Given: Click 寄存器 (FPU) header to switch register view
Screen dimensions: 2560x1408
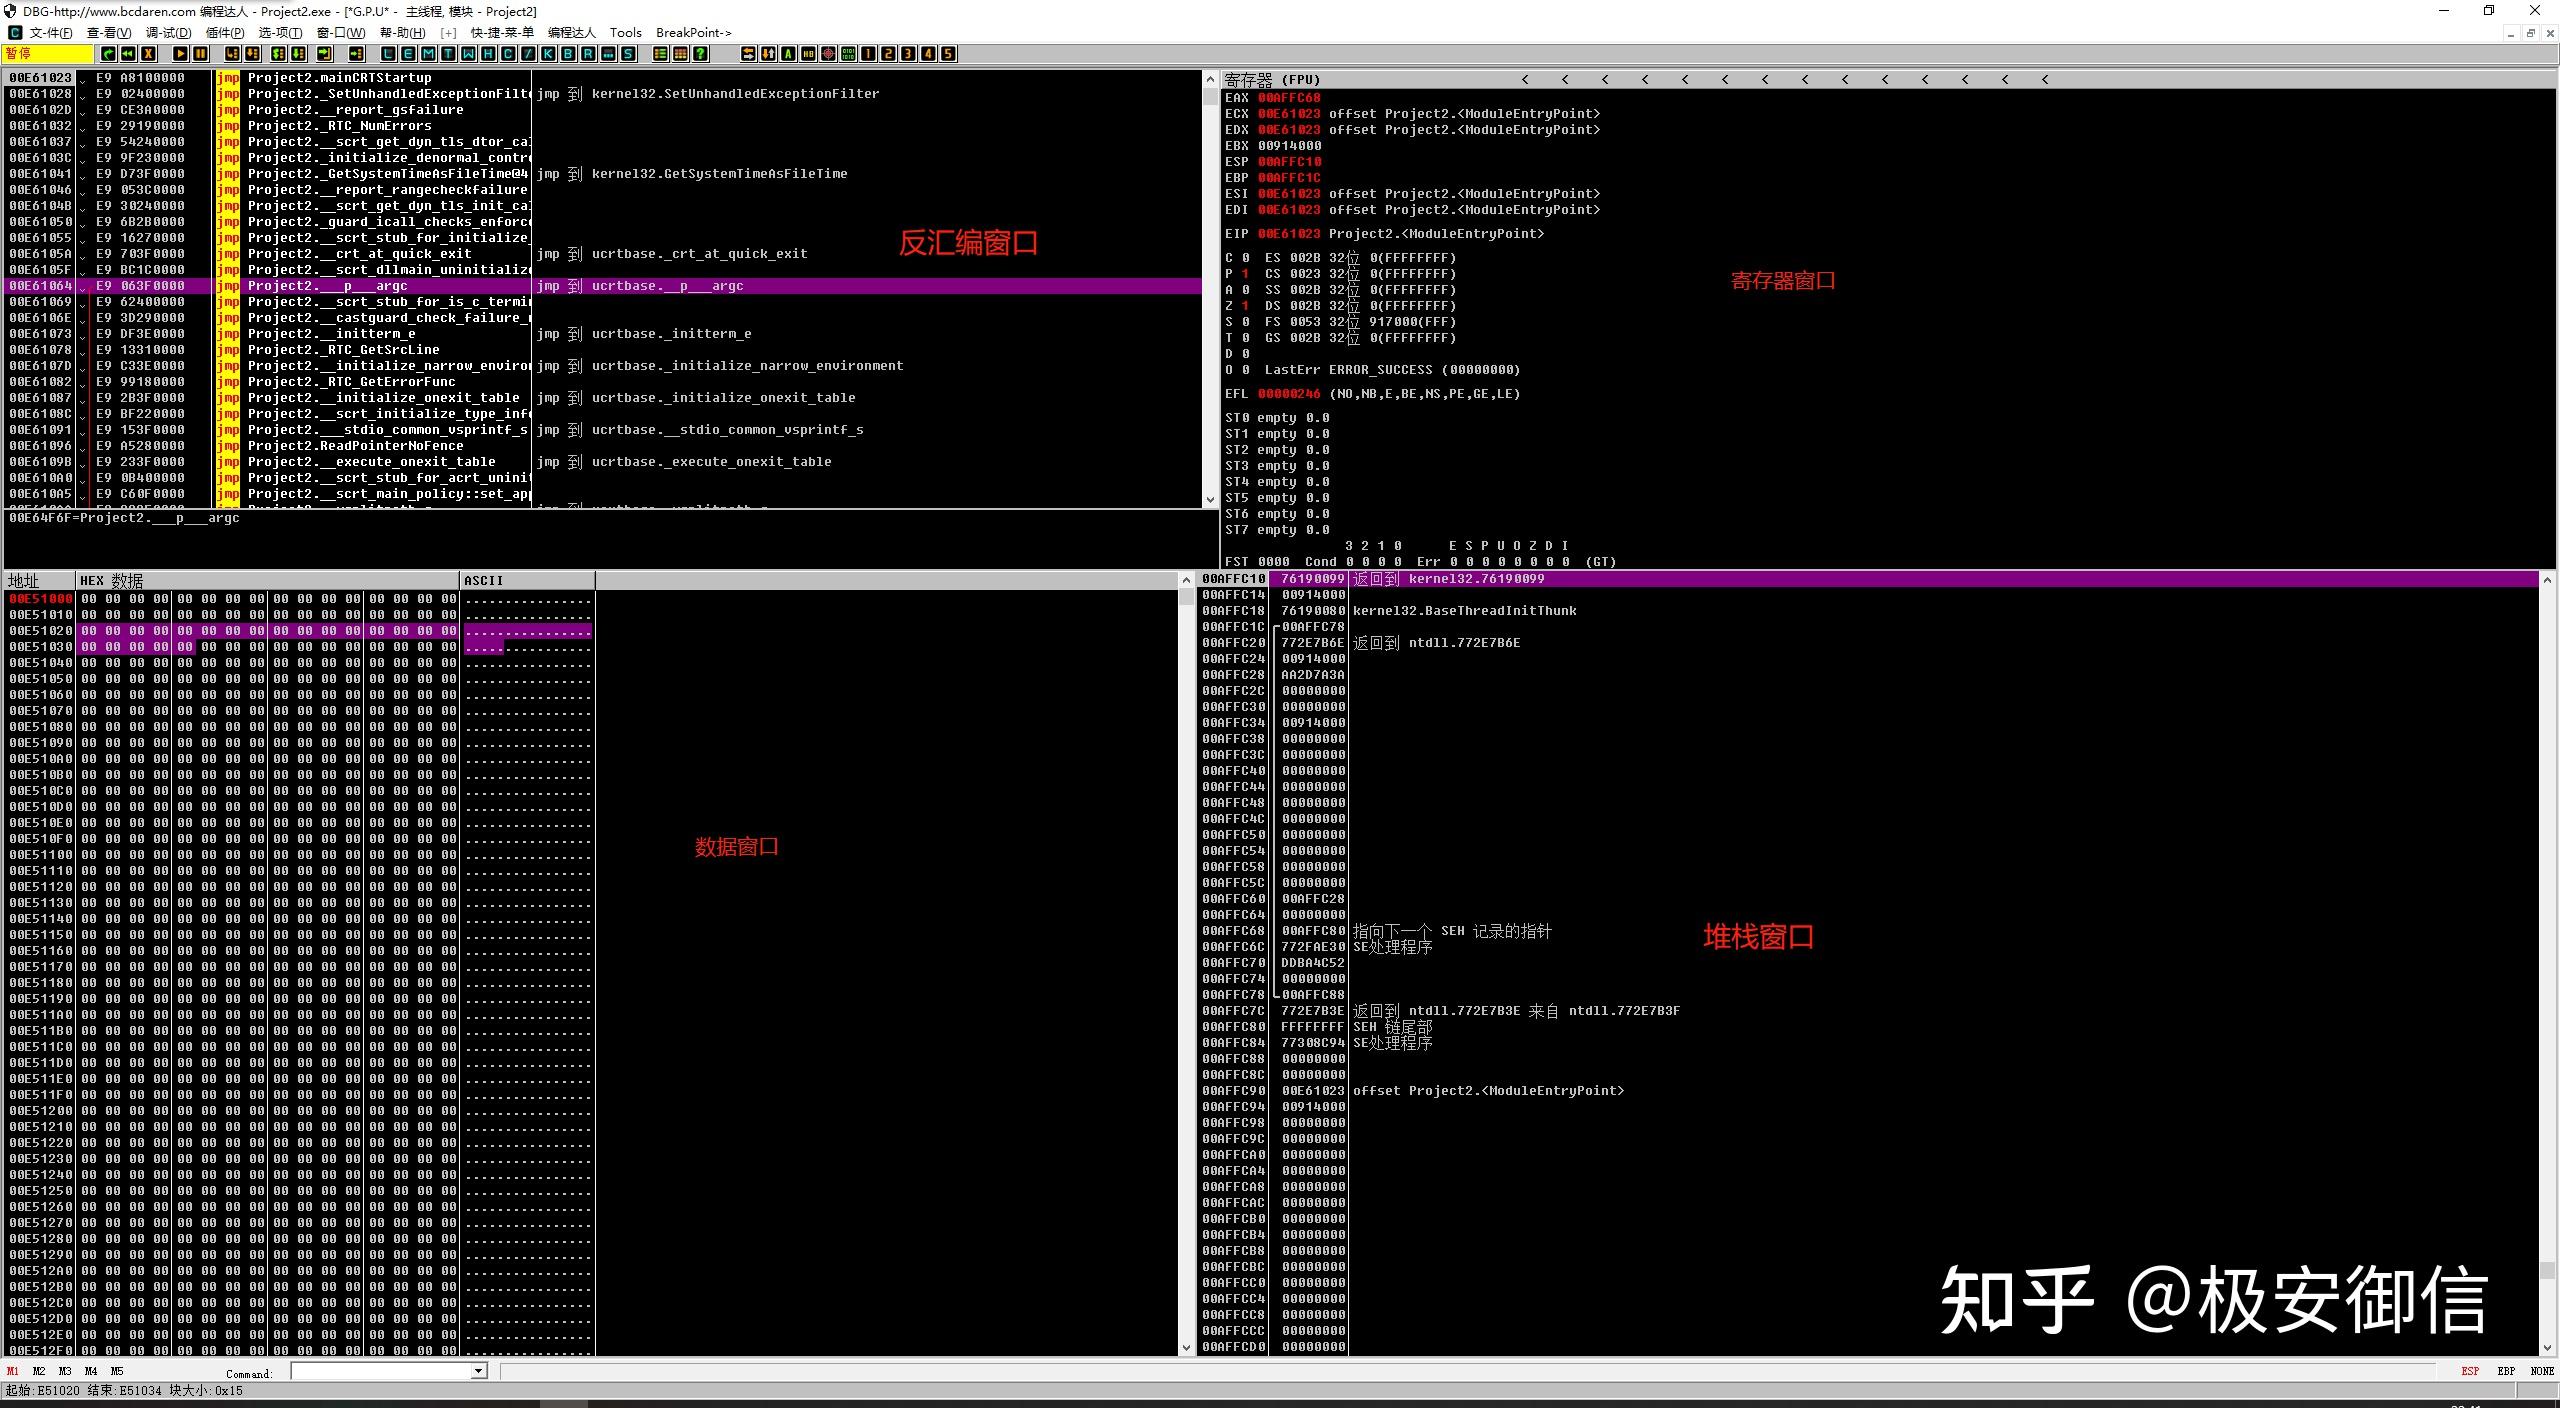Looking at the screenshot, I should click(1272, 79).
